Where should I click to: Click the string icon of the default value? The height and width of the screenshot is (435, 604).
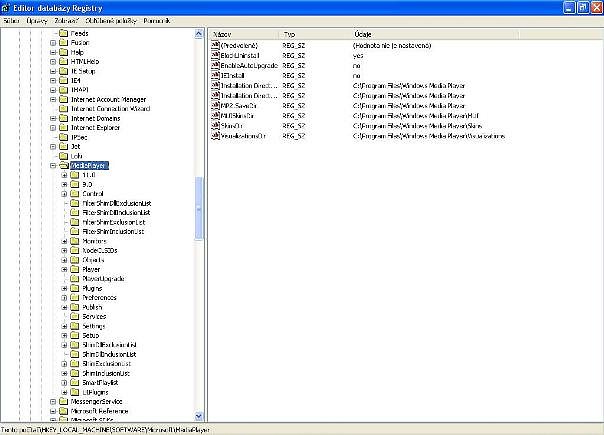click(215, 45)
